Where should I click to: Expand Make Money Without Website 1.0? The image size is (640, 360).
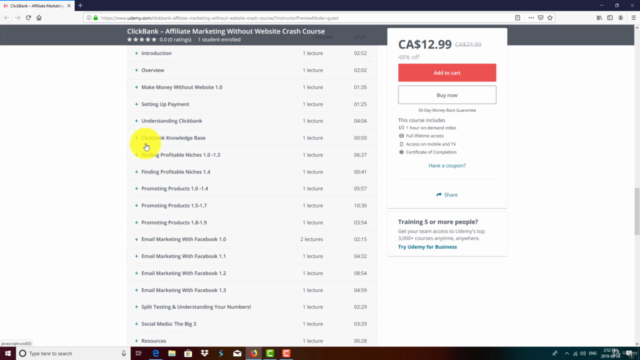(x=136, y=87)
